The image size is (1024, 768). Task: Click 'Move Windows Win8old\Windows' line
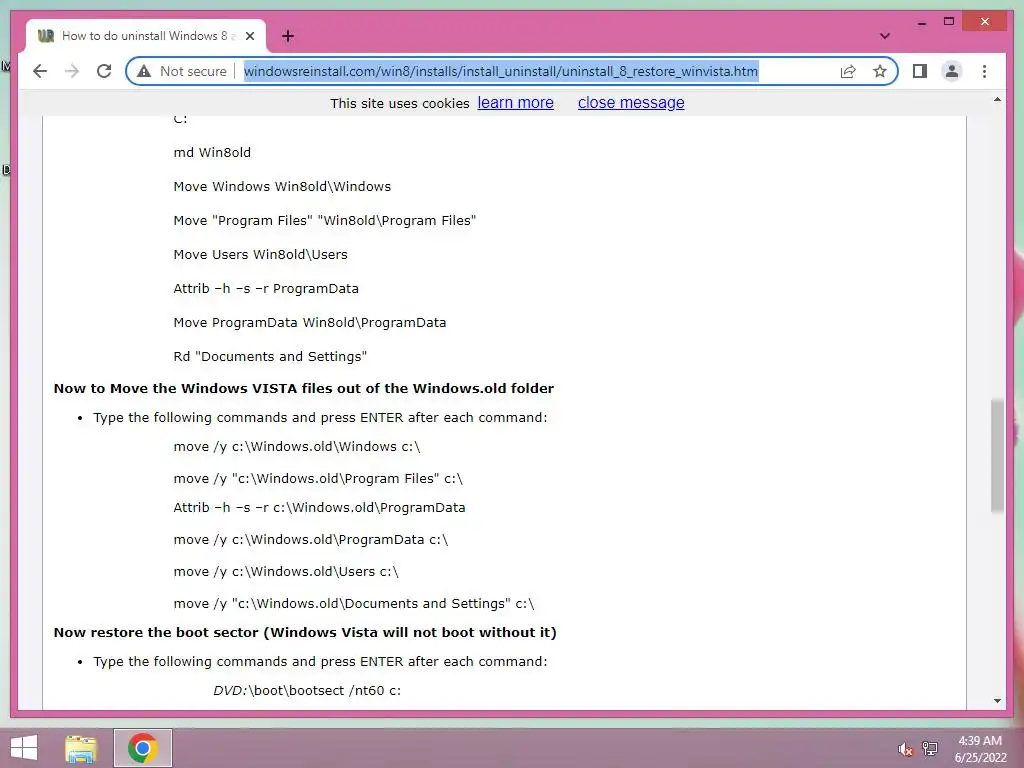[x=282, y=186]
